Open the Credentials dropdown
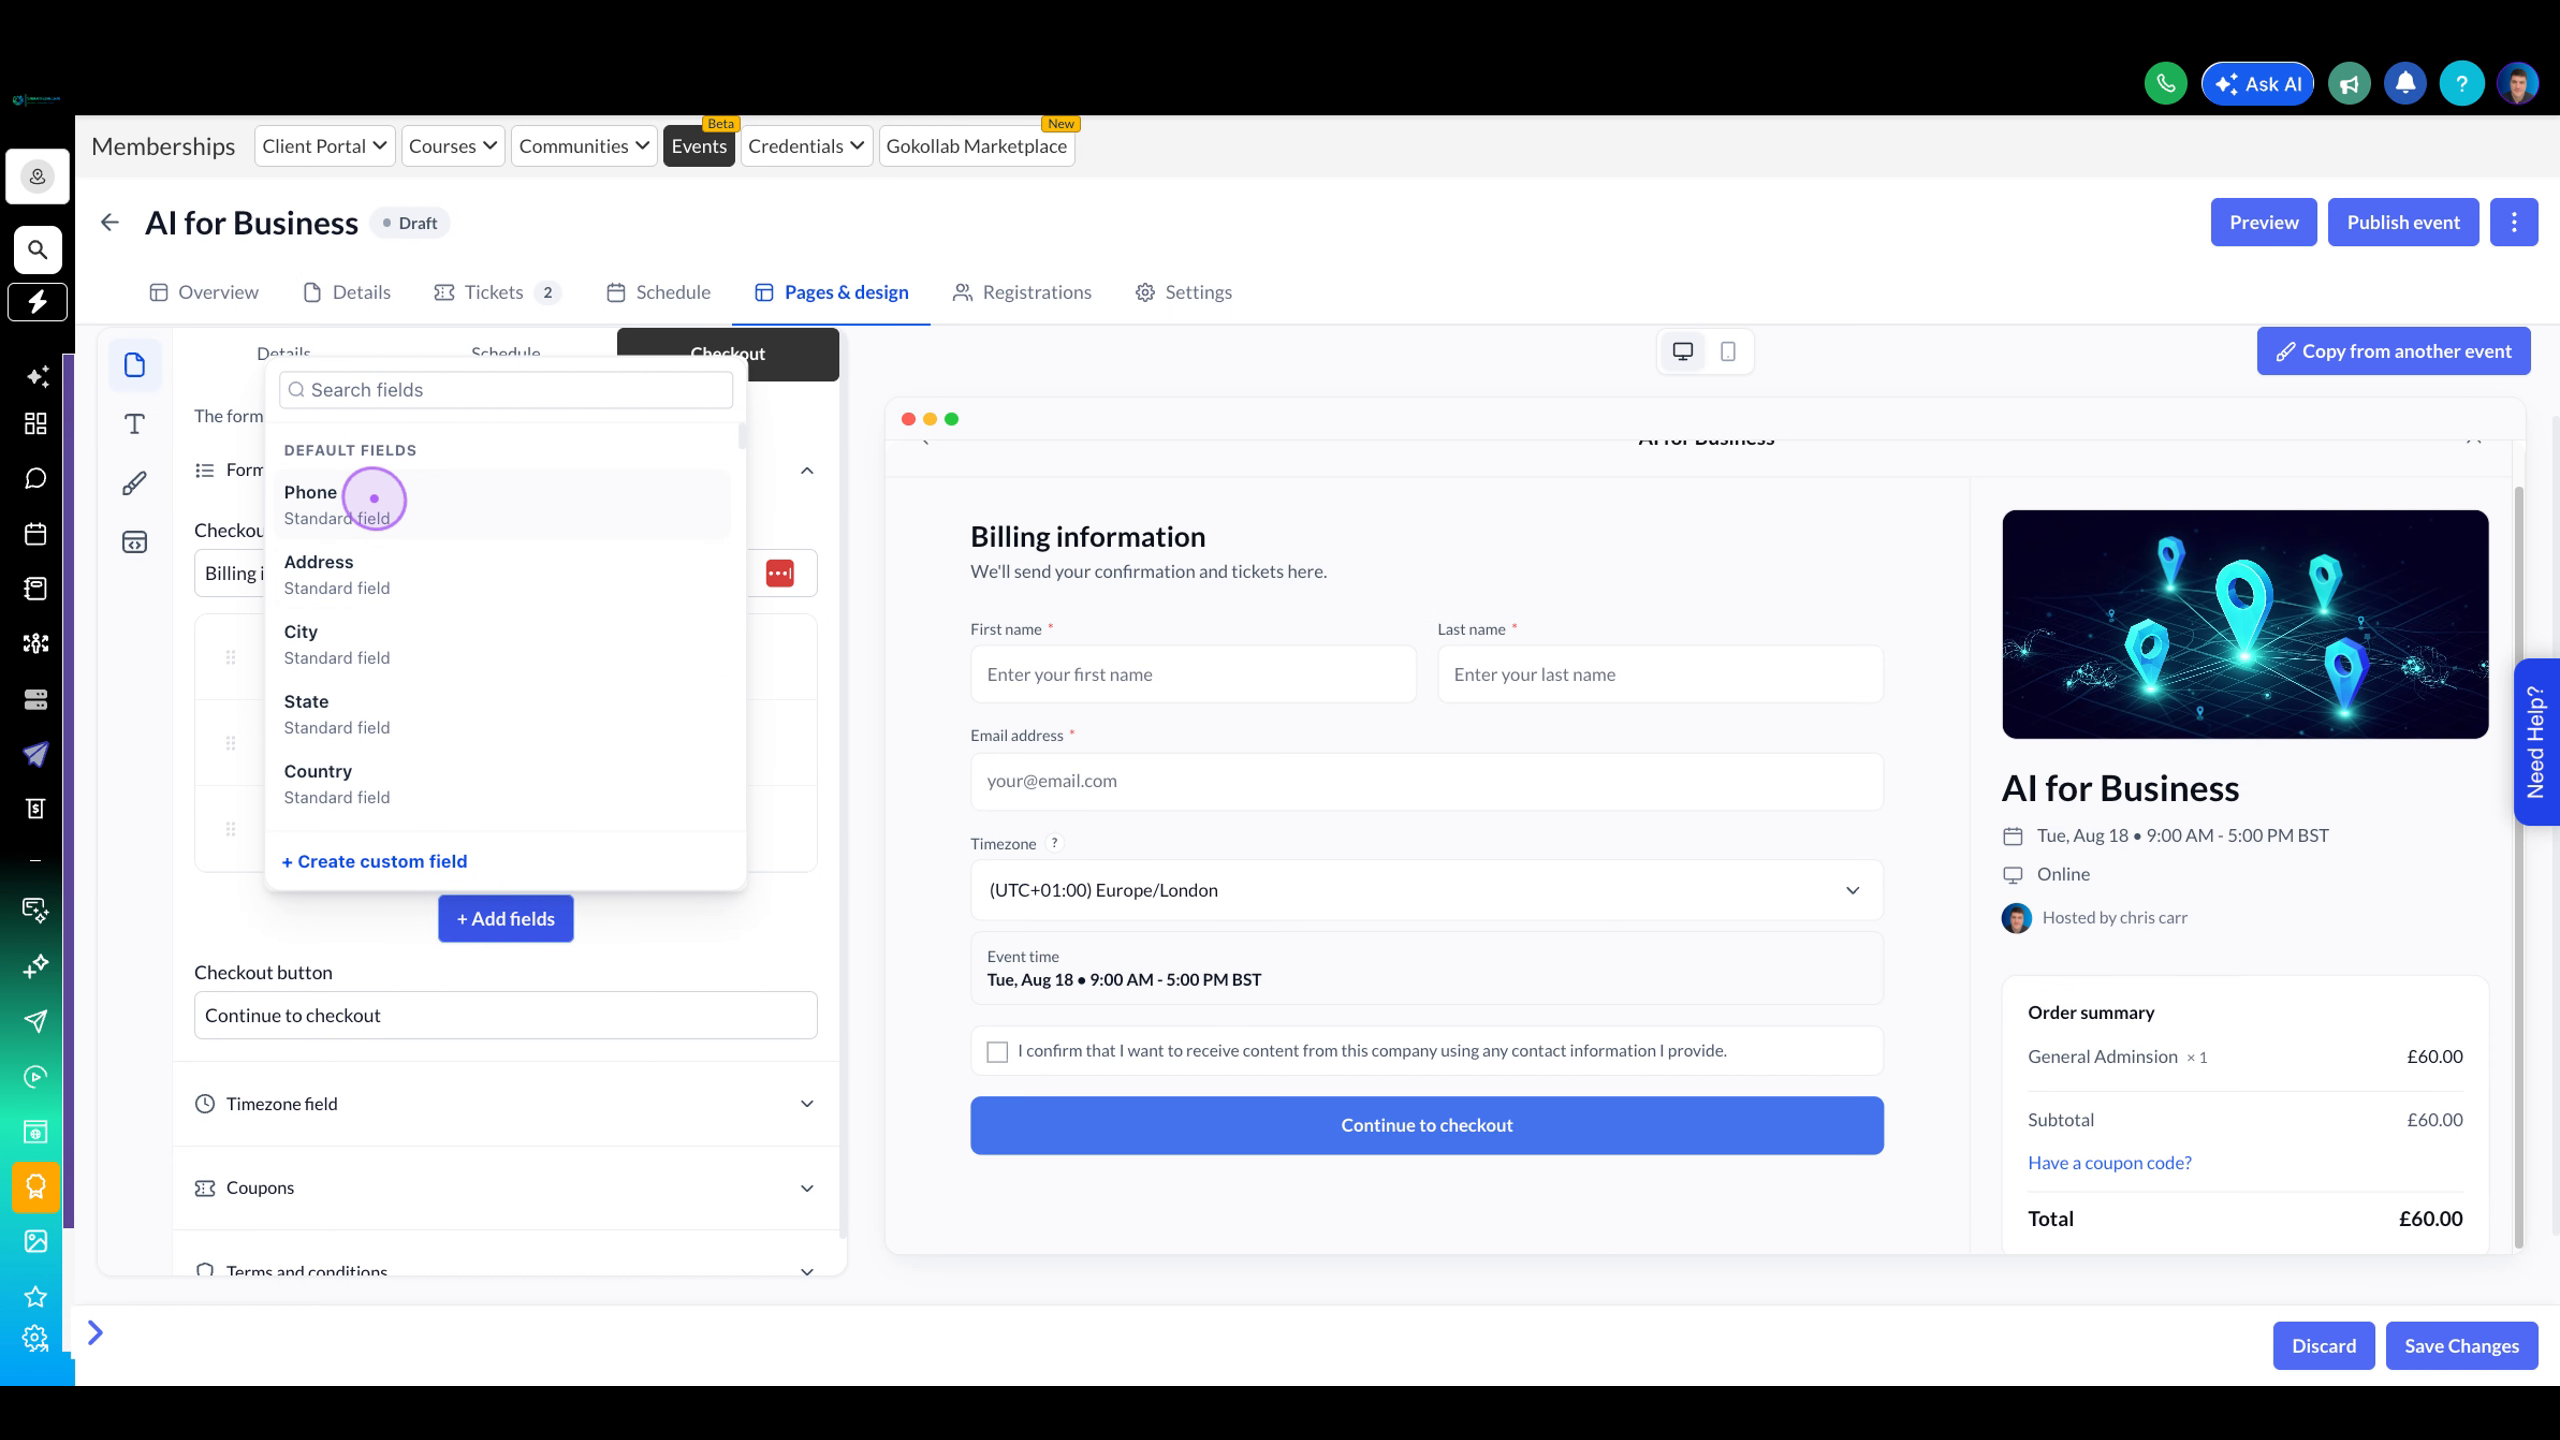The height and width of the screenshot is (1440, 2560). [x=806, y=147]
